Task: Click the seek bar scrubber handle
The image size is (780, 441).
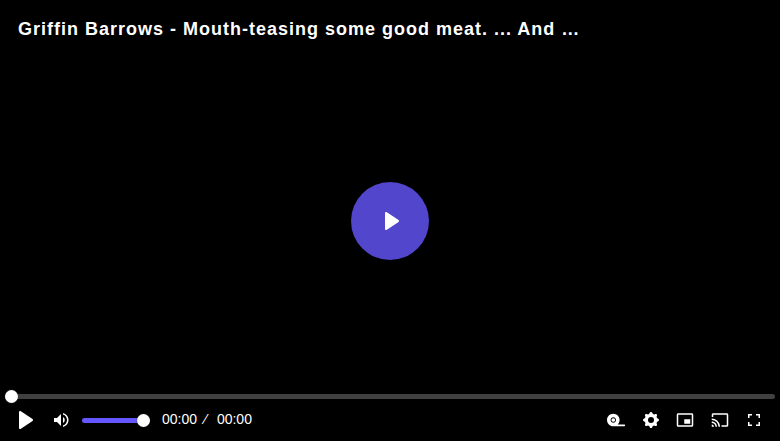Action: point(11,396)
